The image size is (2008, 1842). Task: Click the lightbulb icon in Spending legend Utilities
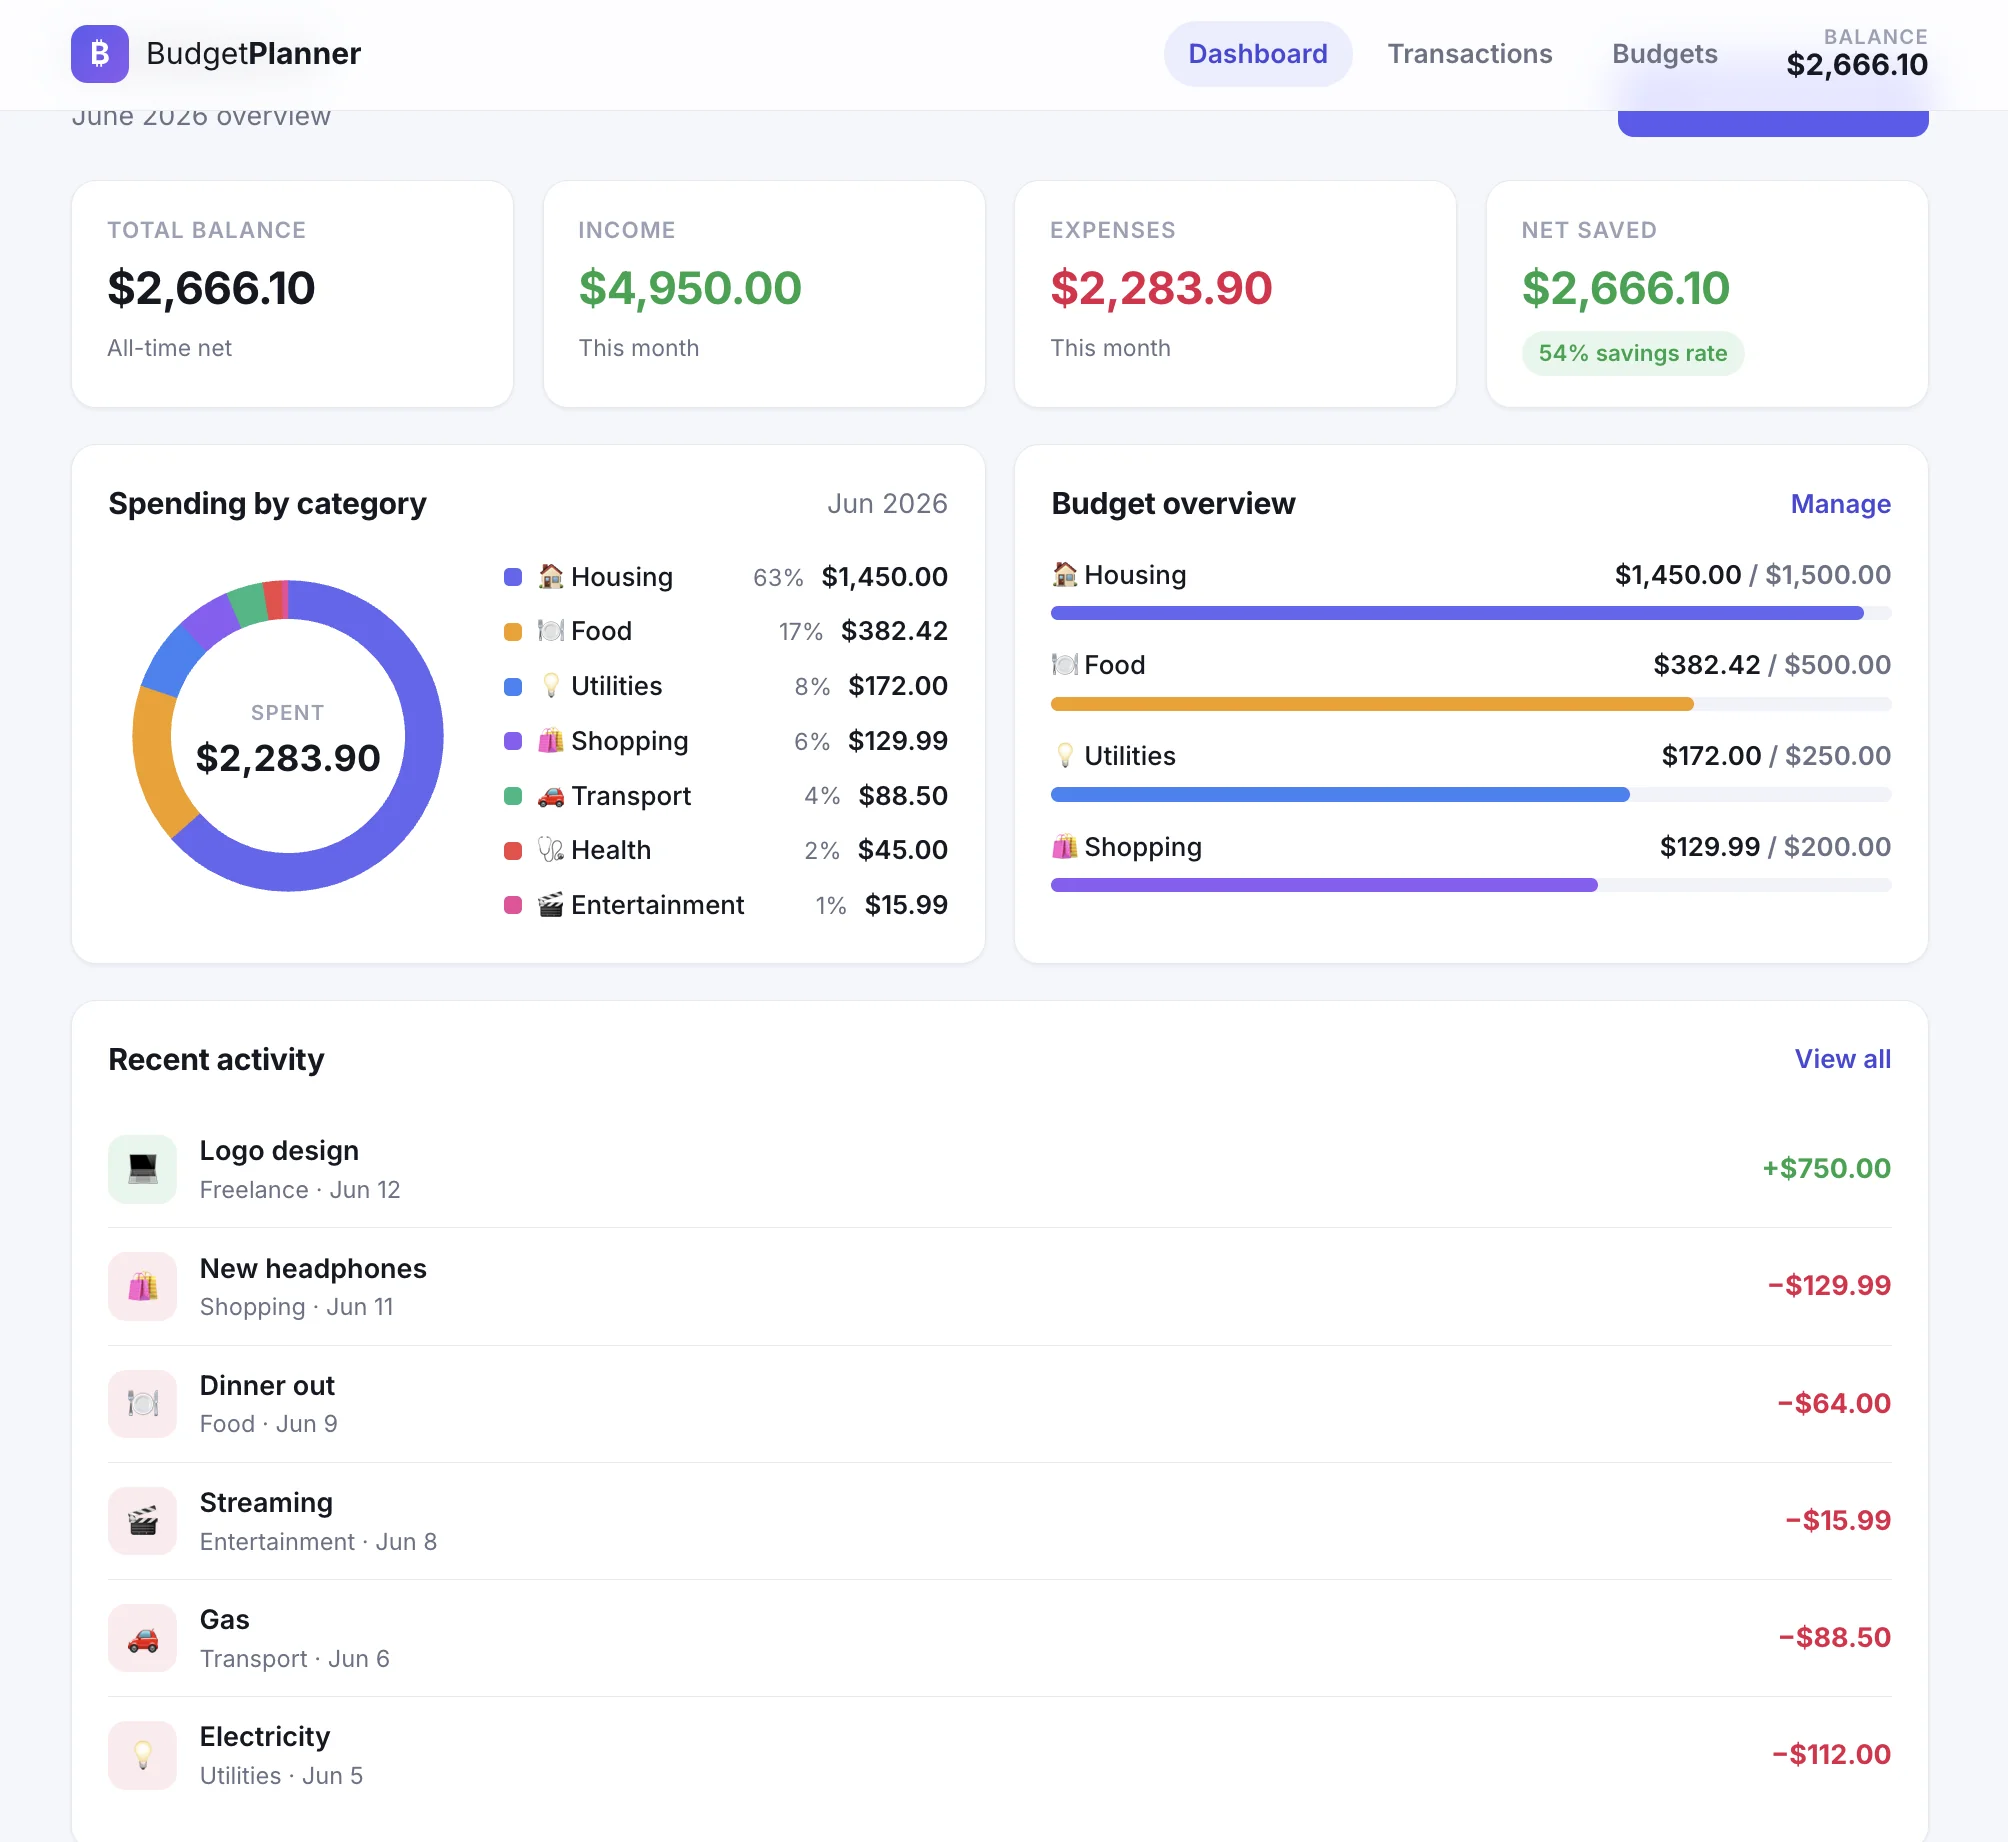pos(551,686)
